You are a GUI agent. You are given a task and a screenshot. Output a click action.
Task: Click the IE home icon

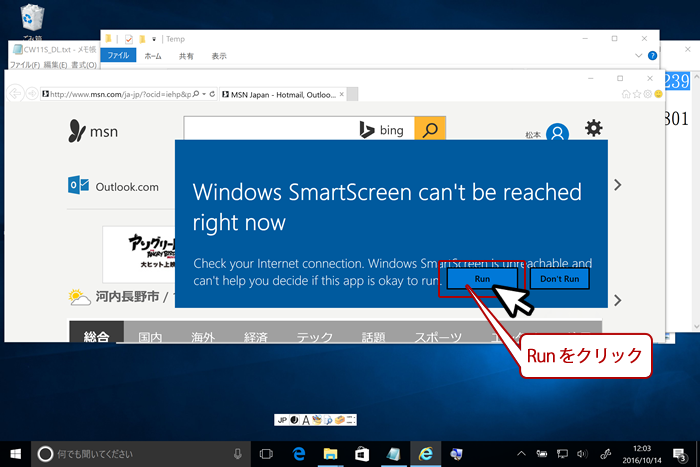(x=626, y=94)
